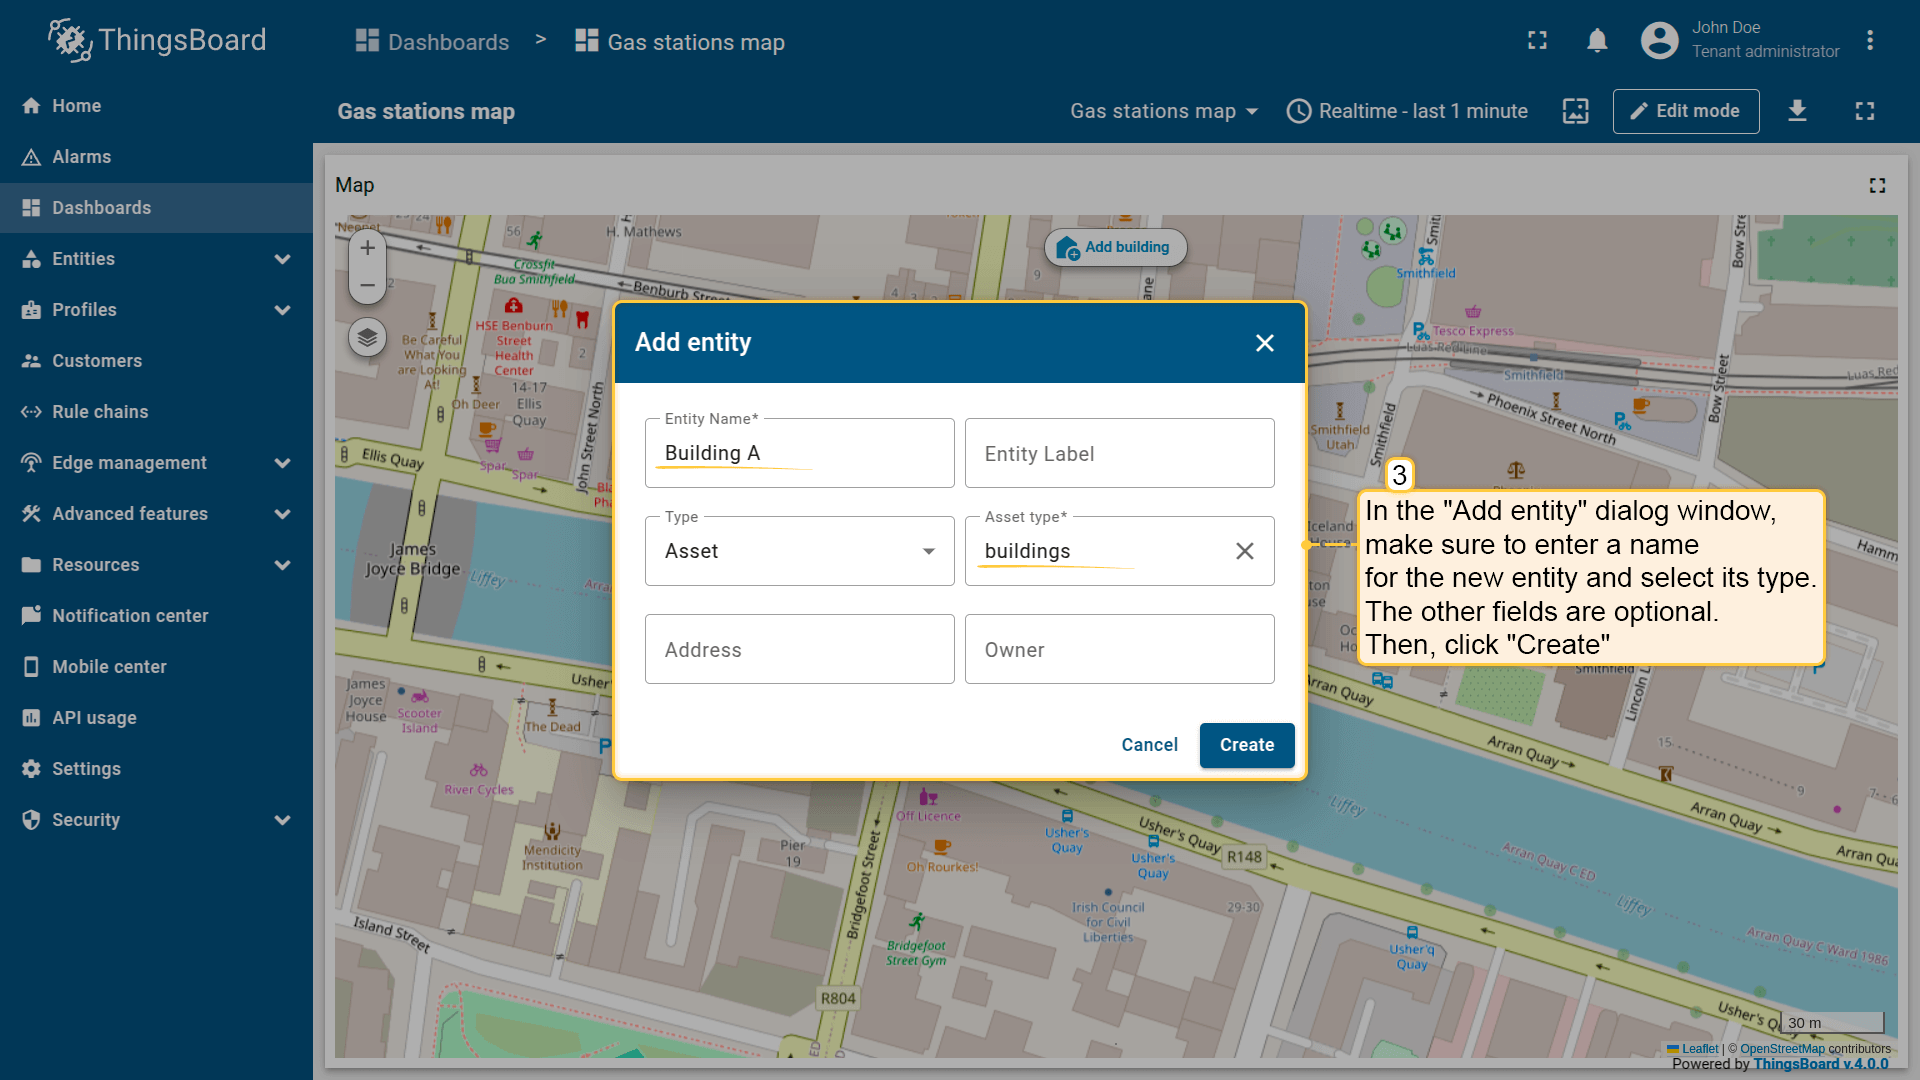The width and height of the screenshot is (1920, 1080).
Task: Open the user account avatar icon
Action: pos(1659,41)
